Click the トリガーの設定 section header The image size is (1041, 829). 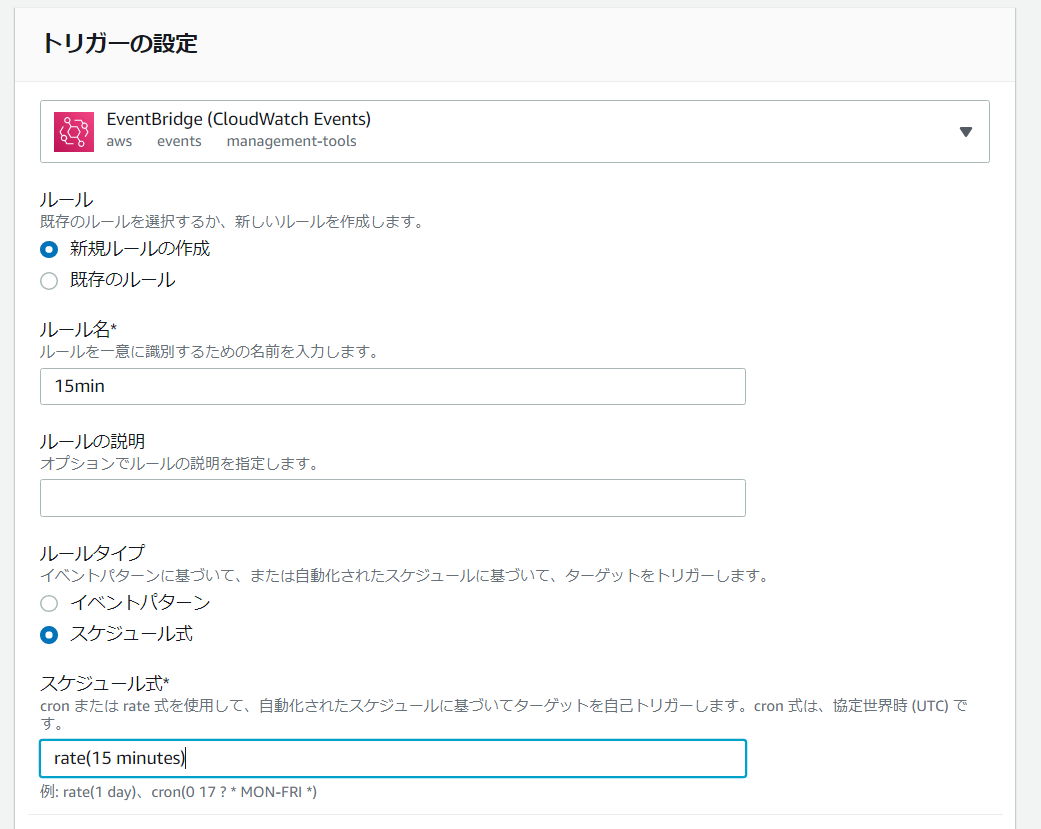pyautogui.click(x=90, y=44)
